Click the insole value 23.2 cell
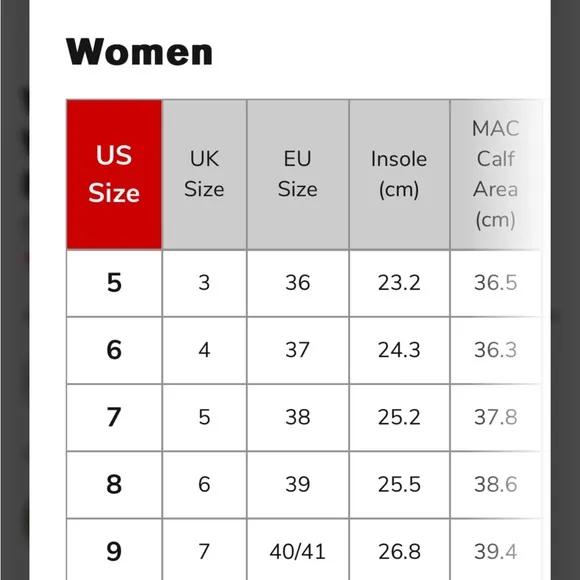 tap(399, 283)
